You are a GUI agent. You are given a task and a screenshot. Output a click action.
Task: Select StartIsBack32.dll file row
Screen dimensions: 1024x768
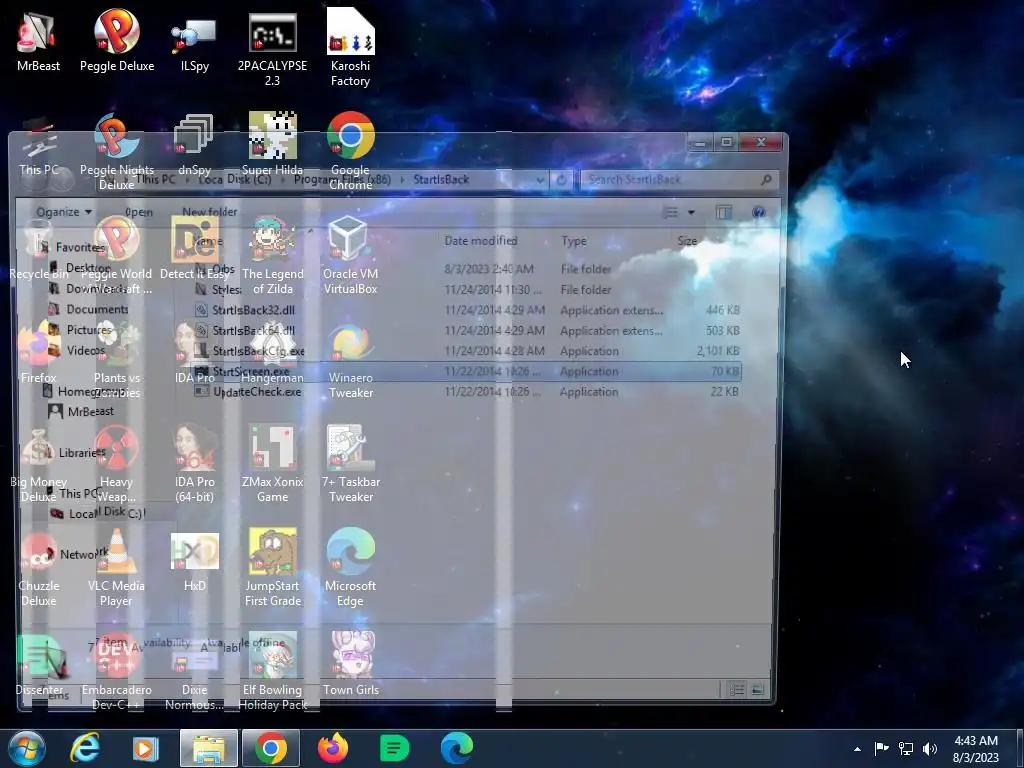pyautogui.click(x=467, y=310)
